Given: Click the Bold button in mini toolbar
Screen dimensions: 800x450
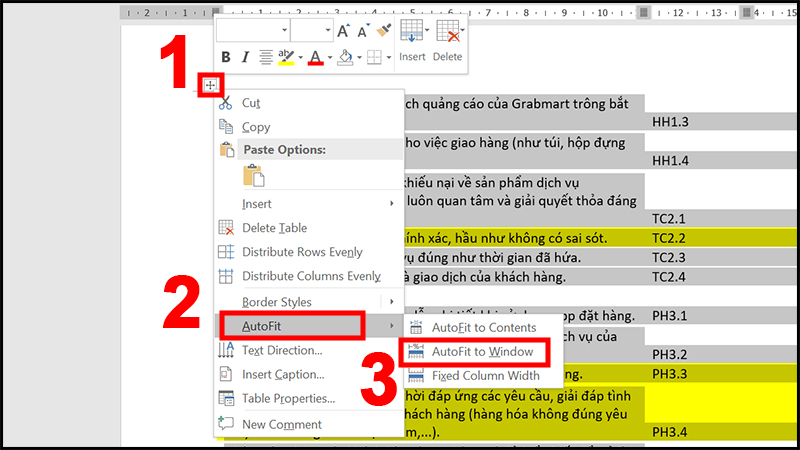Looking at the screenshot, I should 226,57.
